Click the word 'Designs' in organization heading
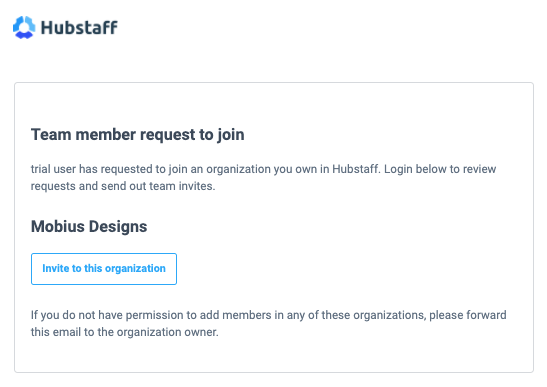Viewport: 547px width, 387px height. pyautogui.click(x=118, y=226)
